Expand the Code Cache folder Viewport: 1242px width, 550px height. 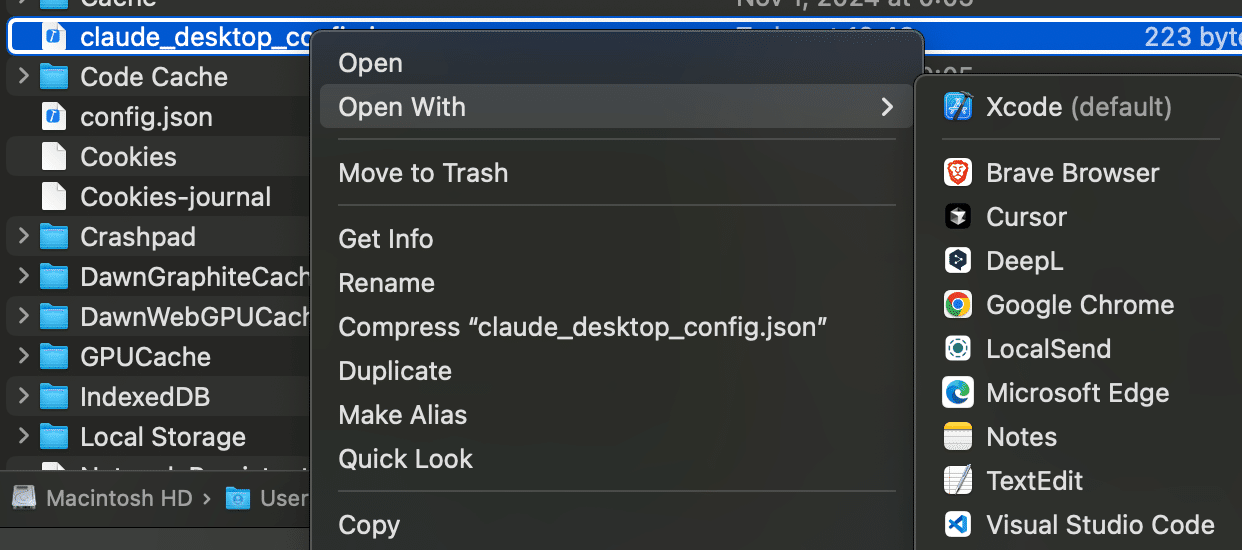tap(24, 77)
